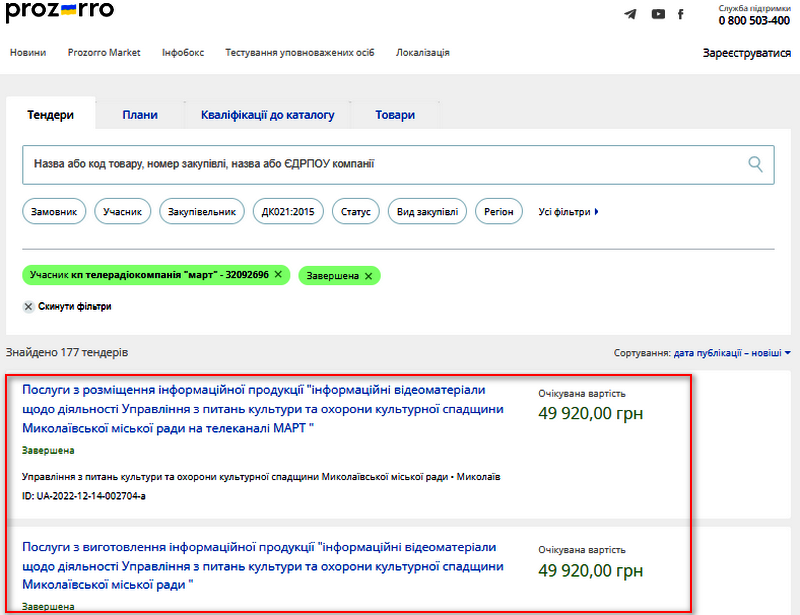Open the Prozorro Market menu item

coord(104,53)
